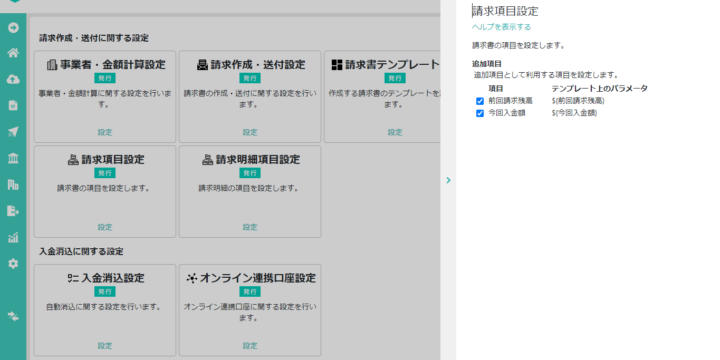Click description 請求明細の項目を設定します。
Image resolution: width=720 pixels, height=360 pixels.
coord(249,188)
